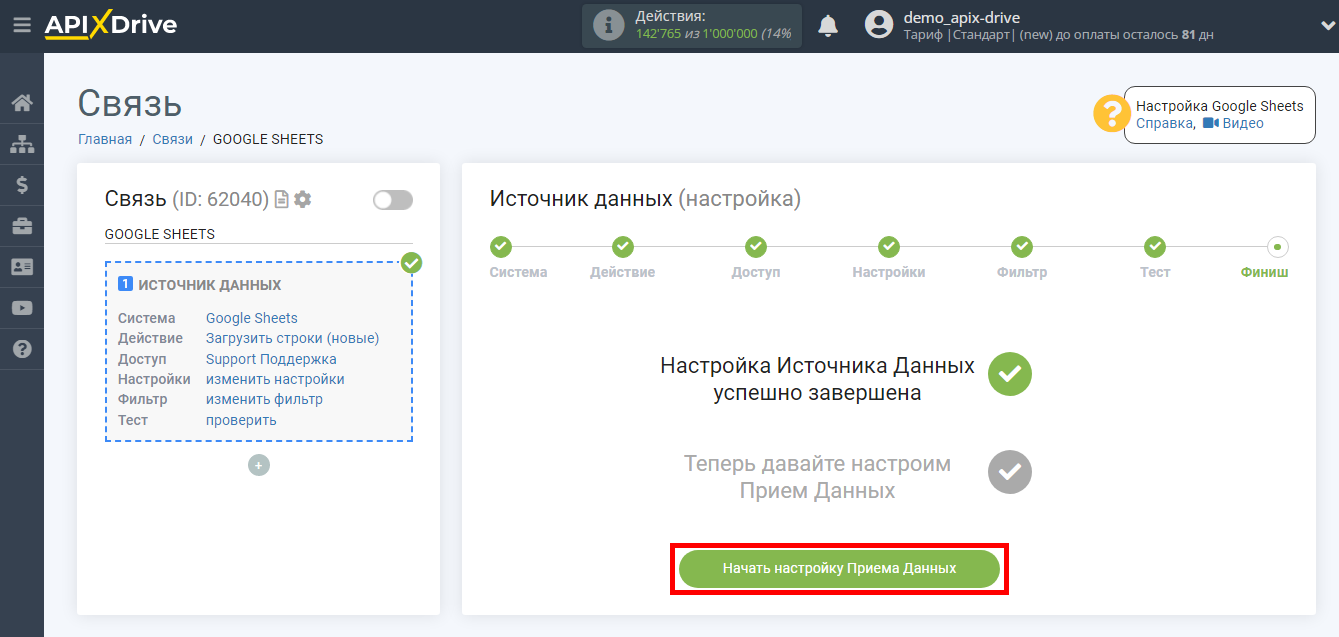Screen dimensions: 1339x637
Task: Open the user avatar icon
Action: pyautogui.click(x=879, y=25)
